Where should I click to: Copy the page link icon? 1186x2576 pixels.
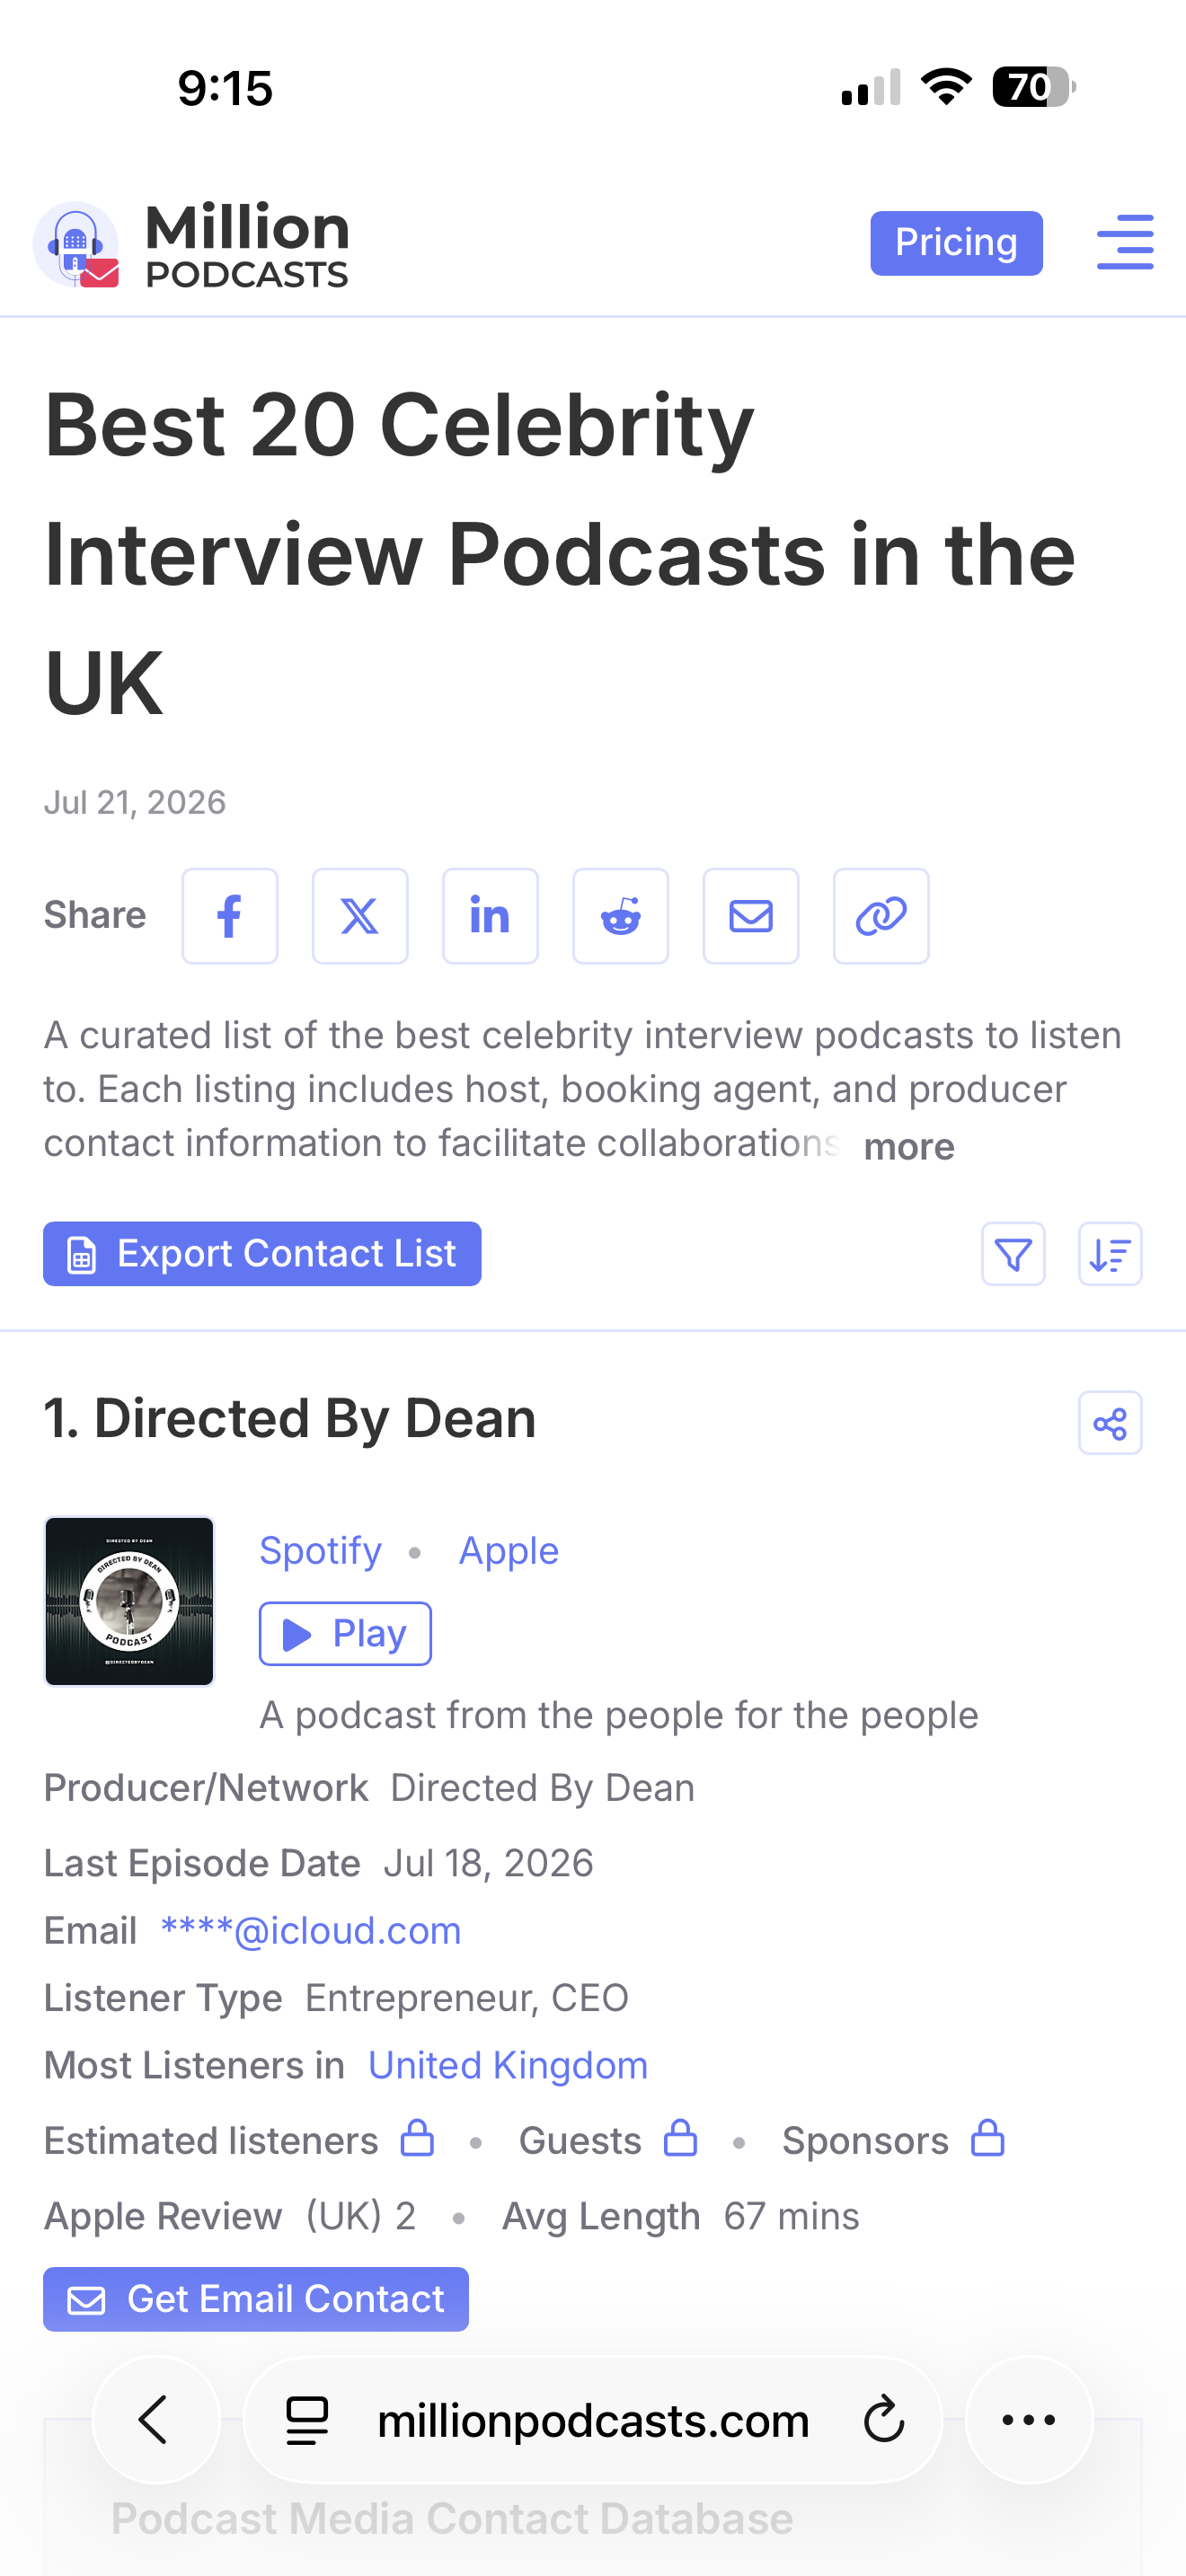point(881,916)
